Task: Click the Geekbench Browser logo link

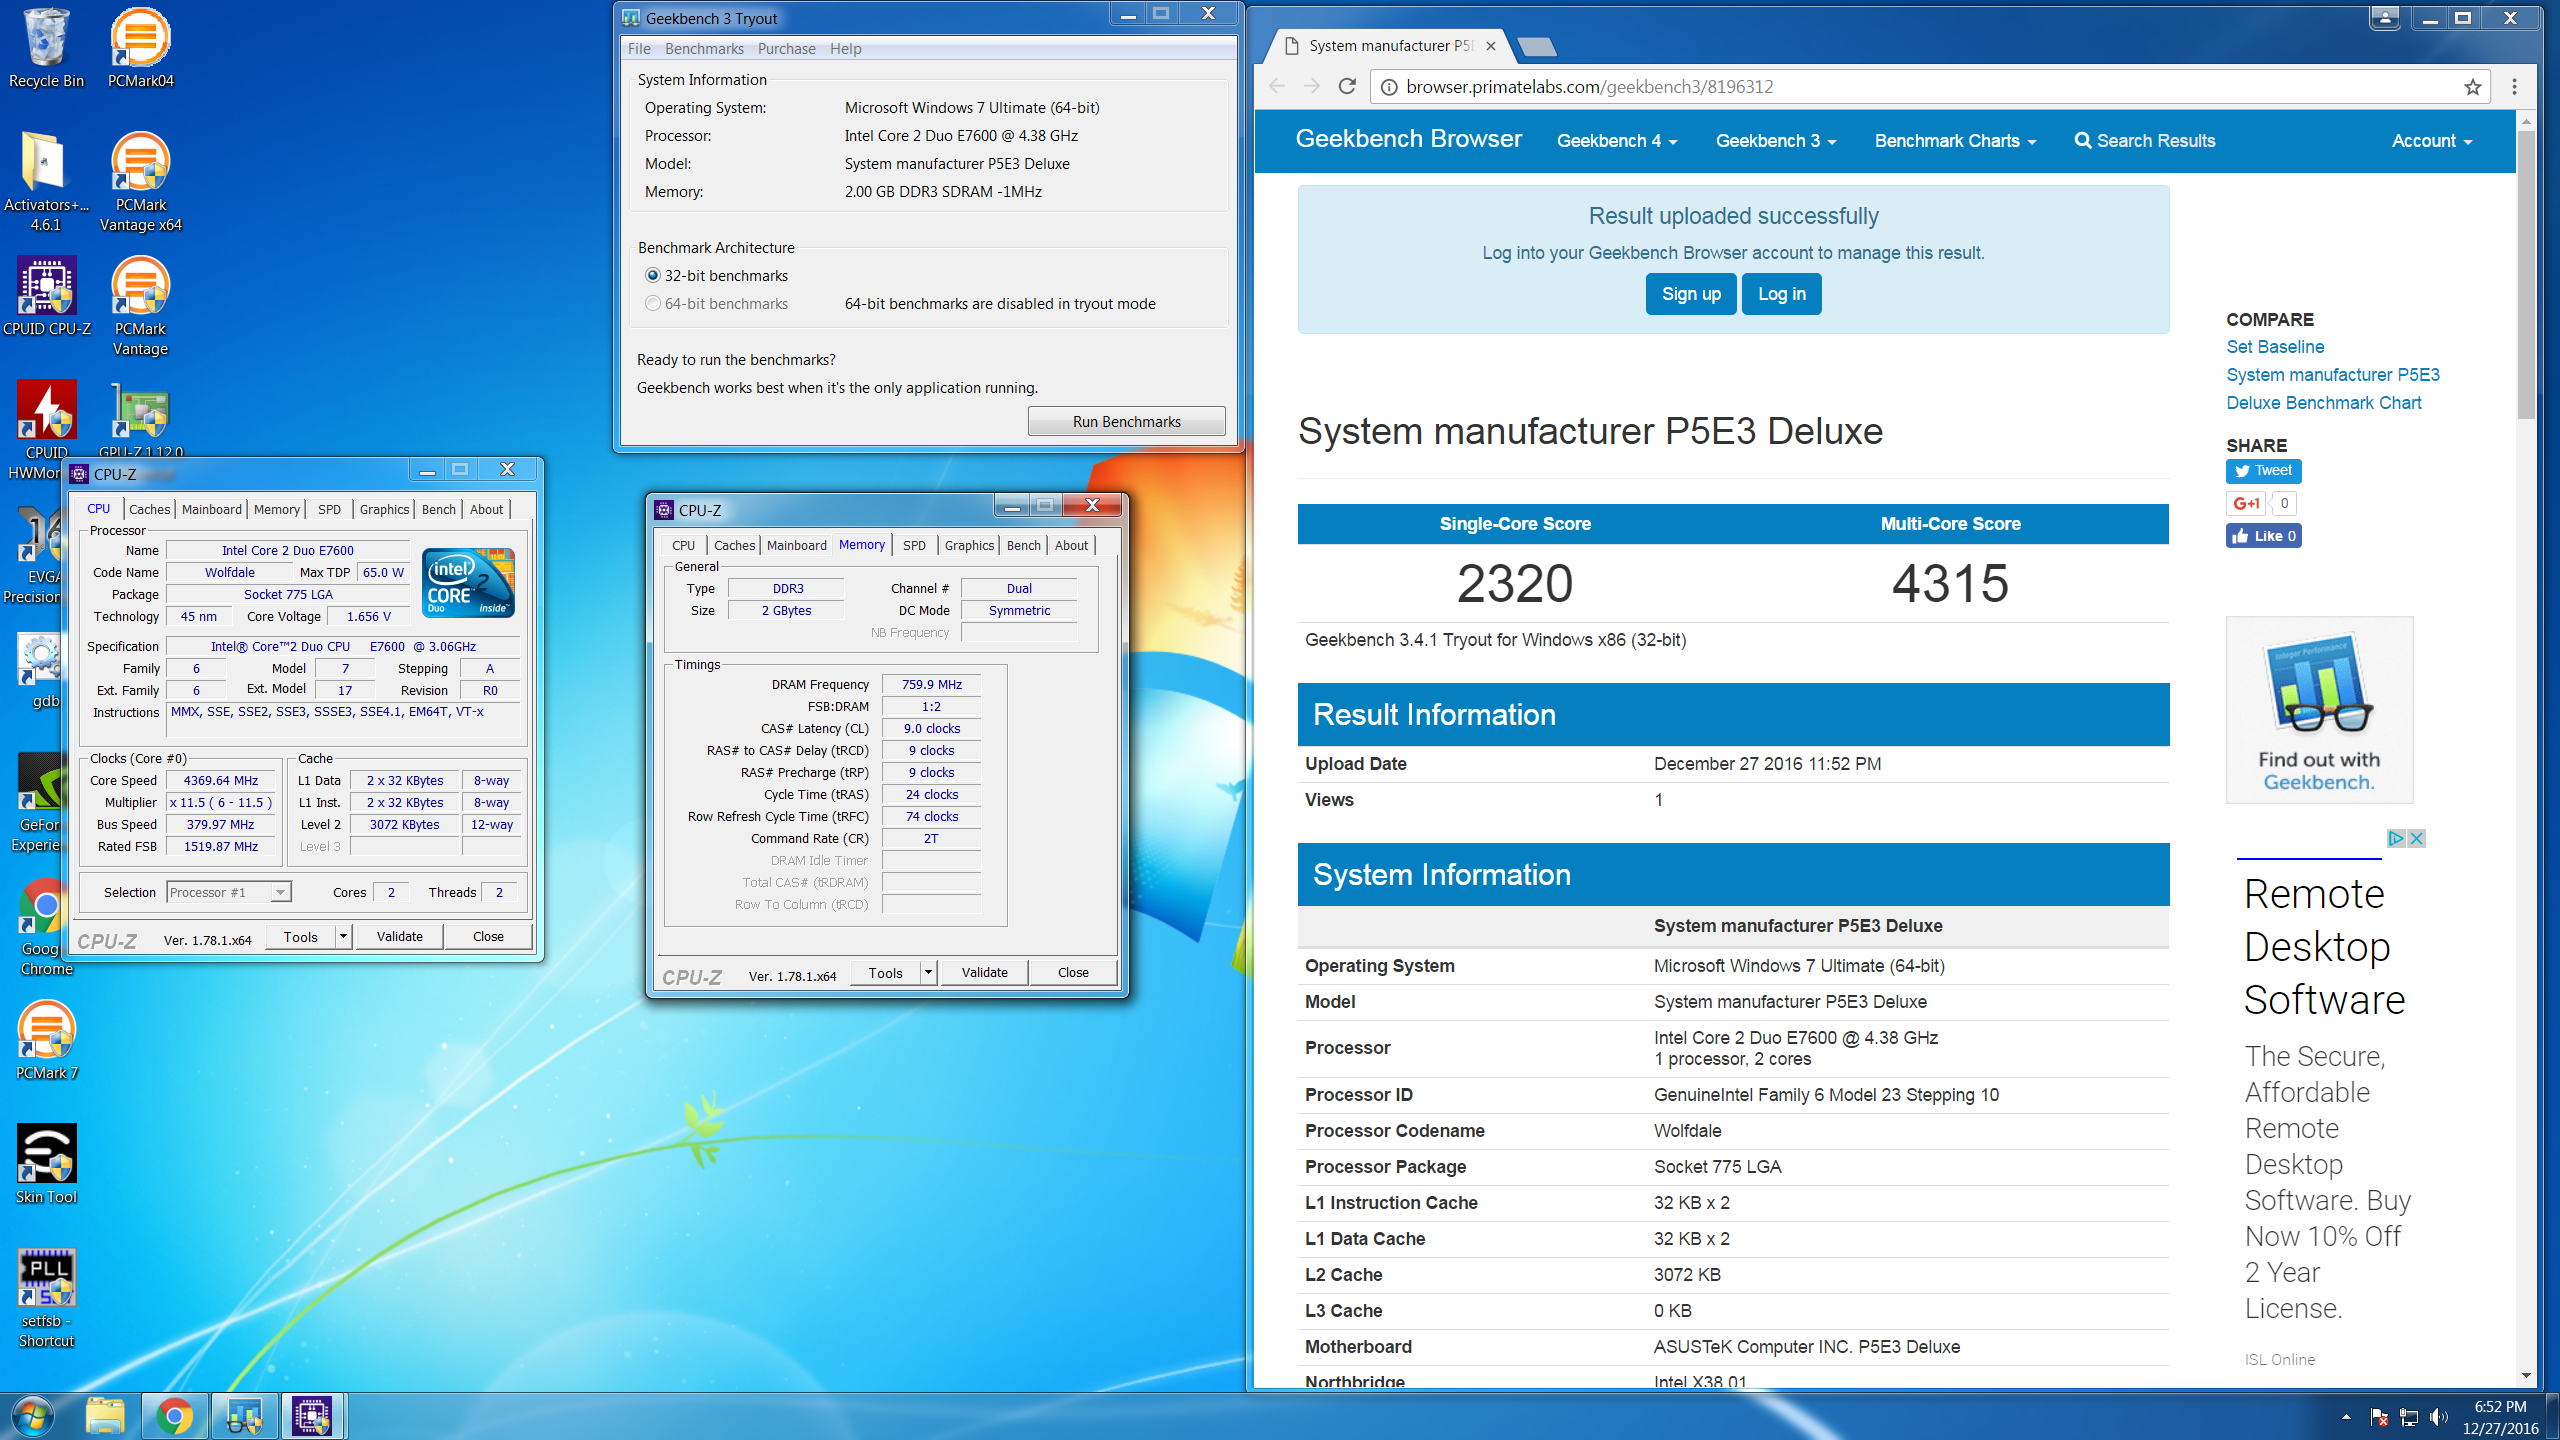Action: [1408, 139]
